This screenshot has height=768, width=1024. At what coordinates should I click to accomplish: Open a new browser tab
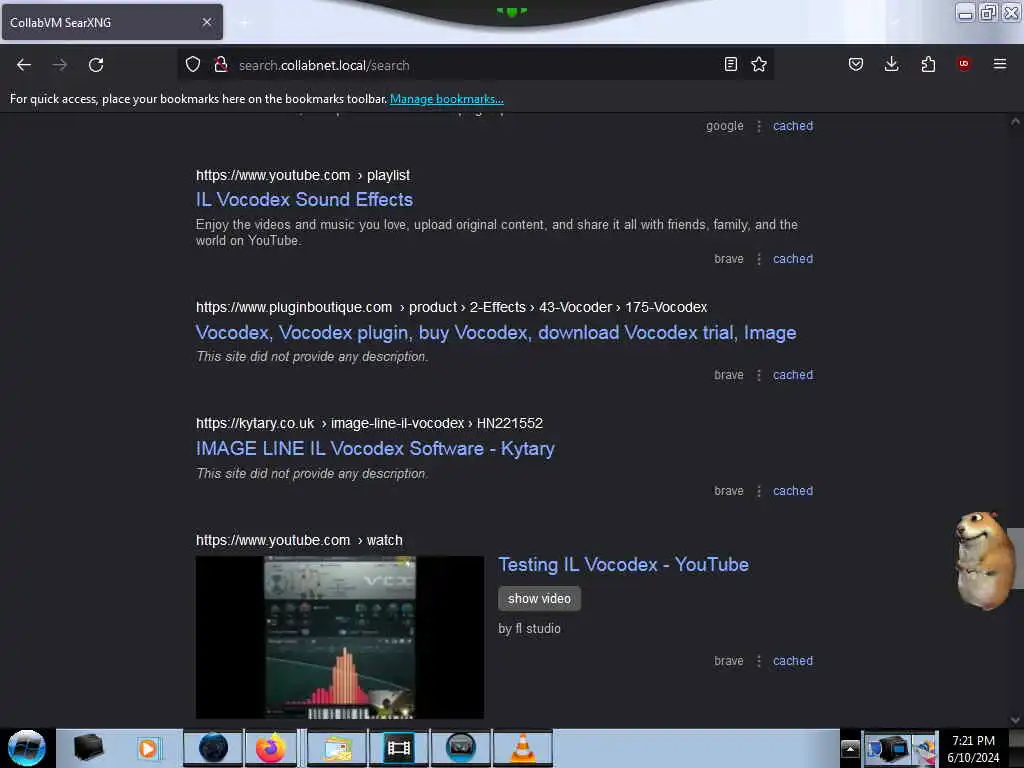point(245,23)
